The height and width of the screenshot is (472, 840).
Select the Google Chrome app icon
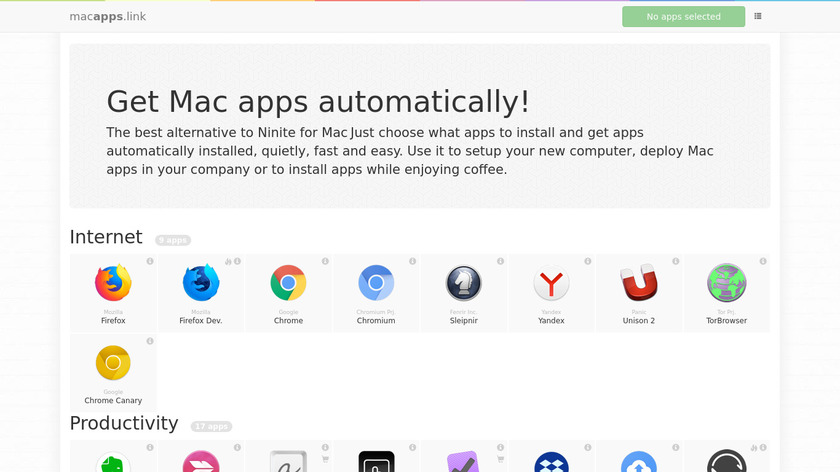[288, 283]
